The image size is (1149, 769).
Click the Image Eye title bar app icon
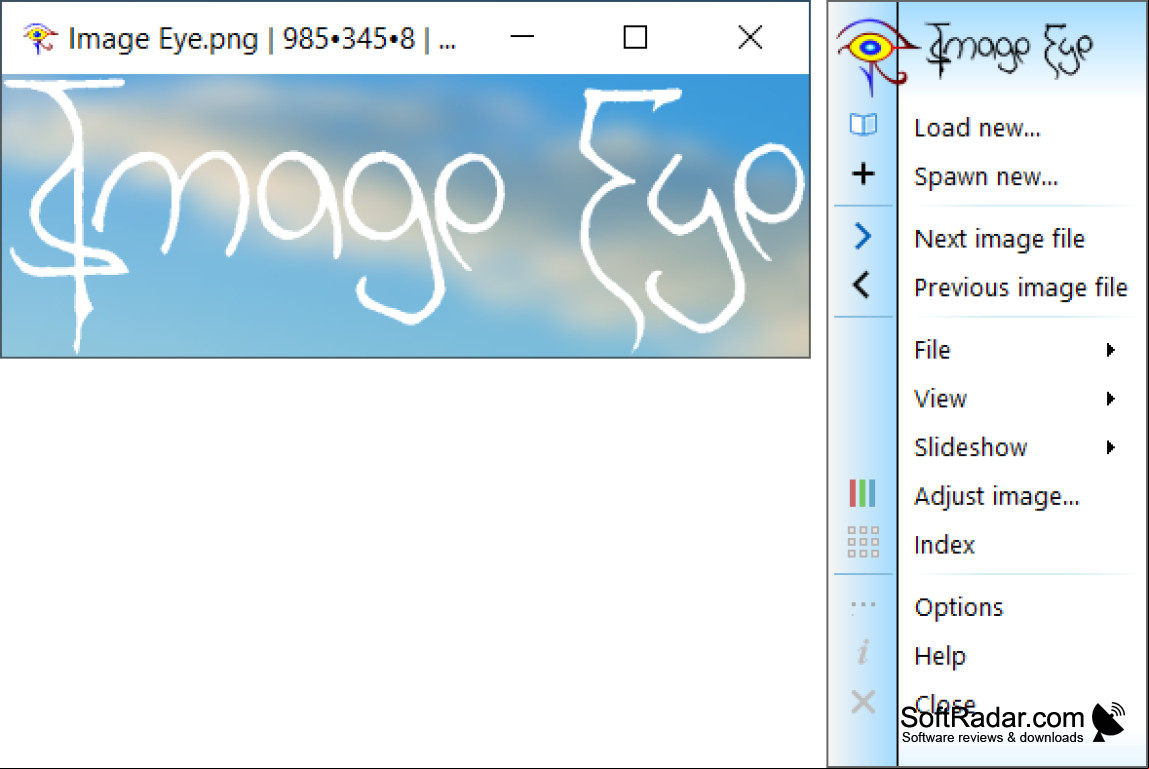click(x=40, y=38)
